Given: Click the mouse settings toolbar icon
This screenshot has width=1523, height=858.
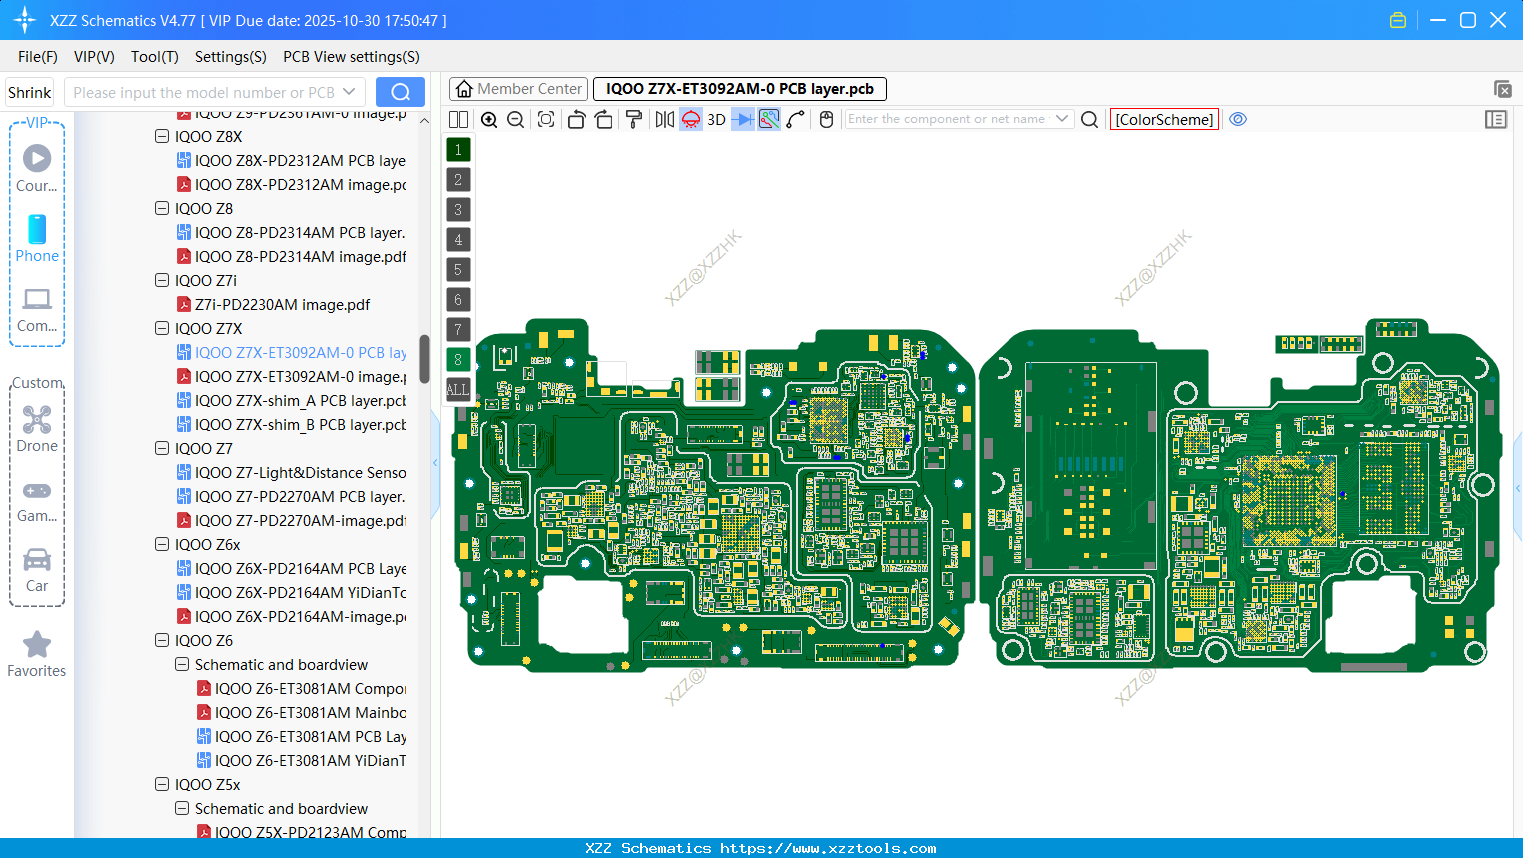Looking at the screenshot, I should click(x=825, y=119).
